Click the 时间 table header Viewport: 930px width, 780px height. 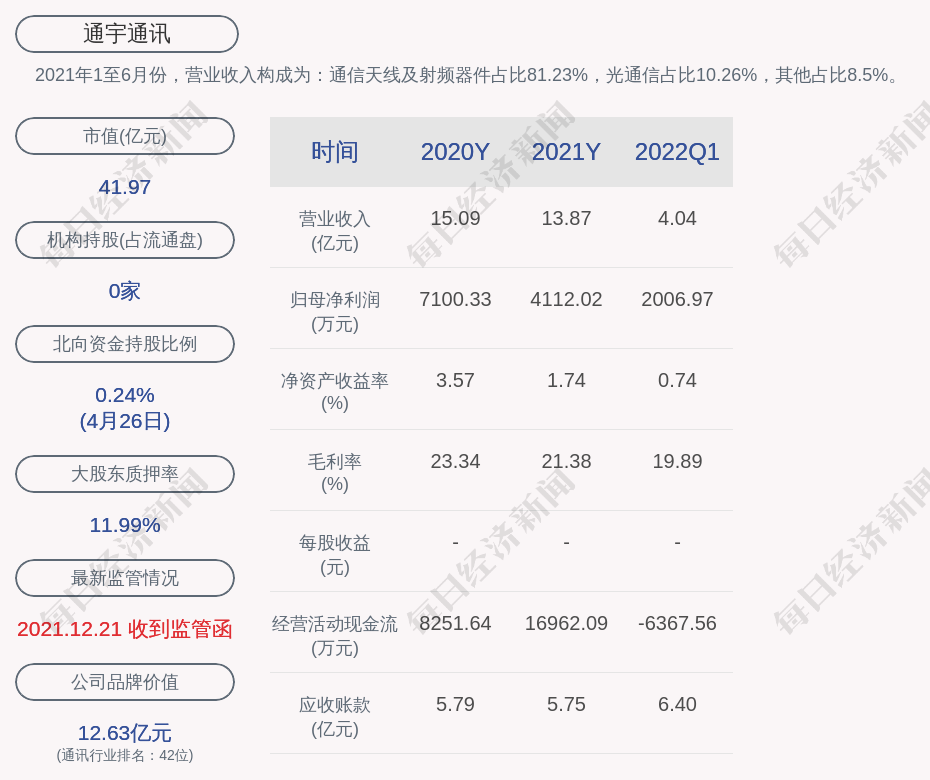tap(335, 152)
